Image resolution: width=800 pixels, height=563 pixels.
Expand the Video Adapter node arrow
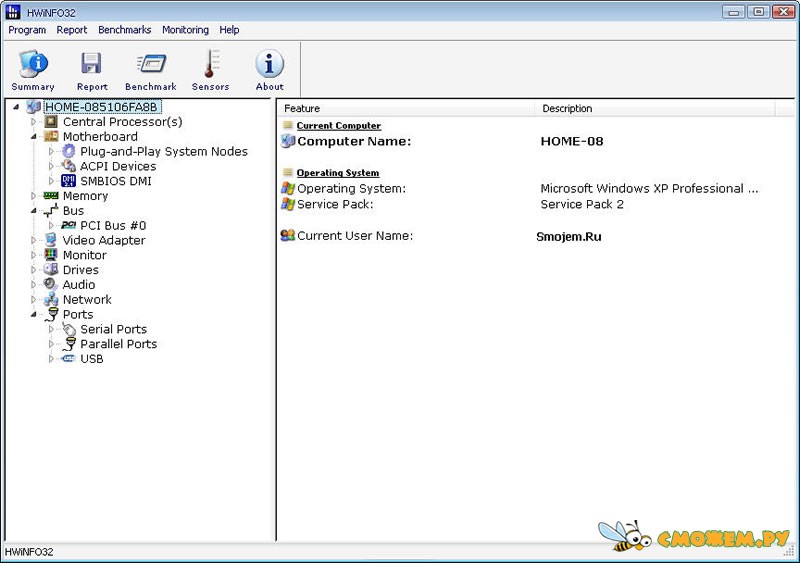coord(34,240)
